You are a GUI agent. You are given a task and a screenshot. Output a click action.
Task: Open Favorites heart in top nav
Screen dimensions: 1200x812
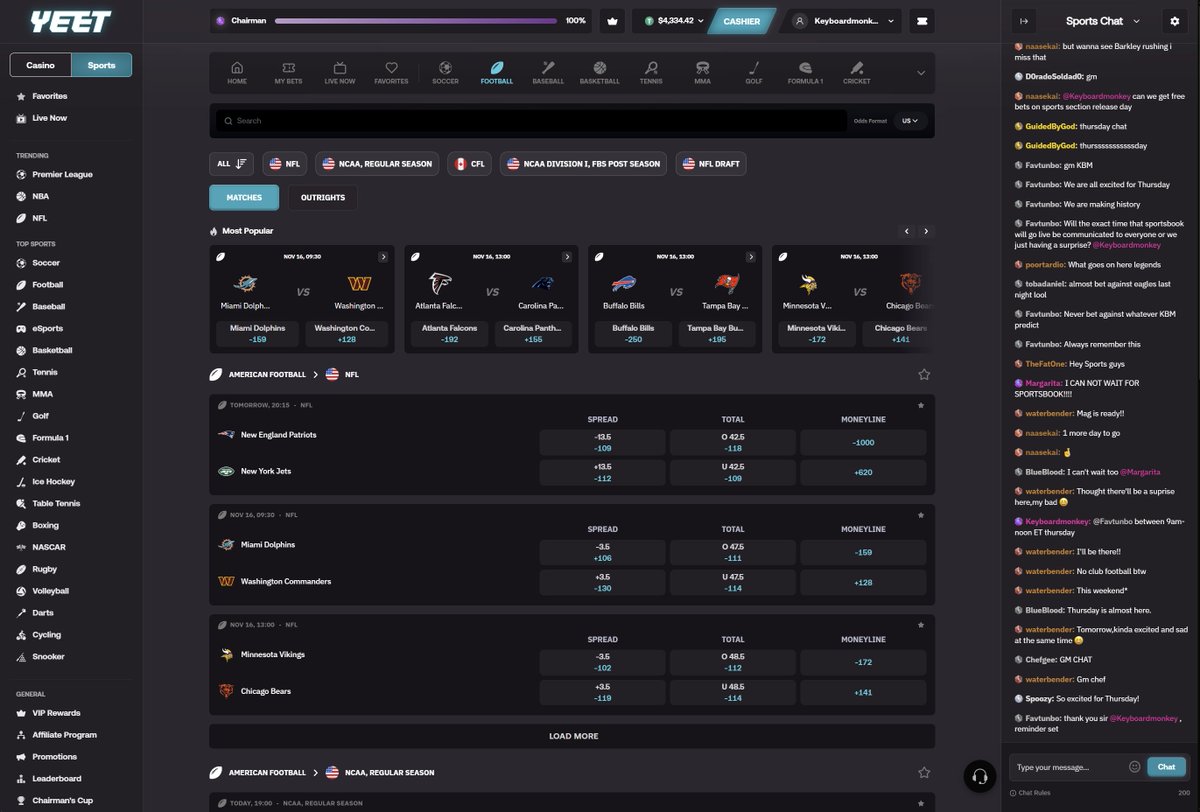pos(391,73)
